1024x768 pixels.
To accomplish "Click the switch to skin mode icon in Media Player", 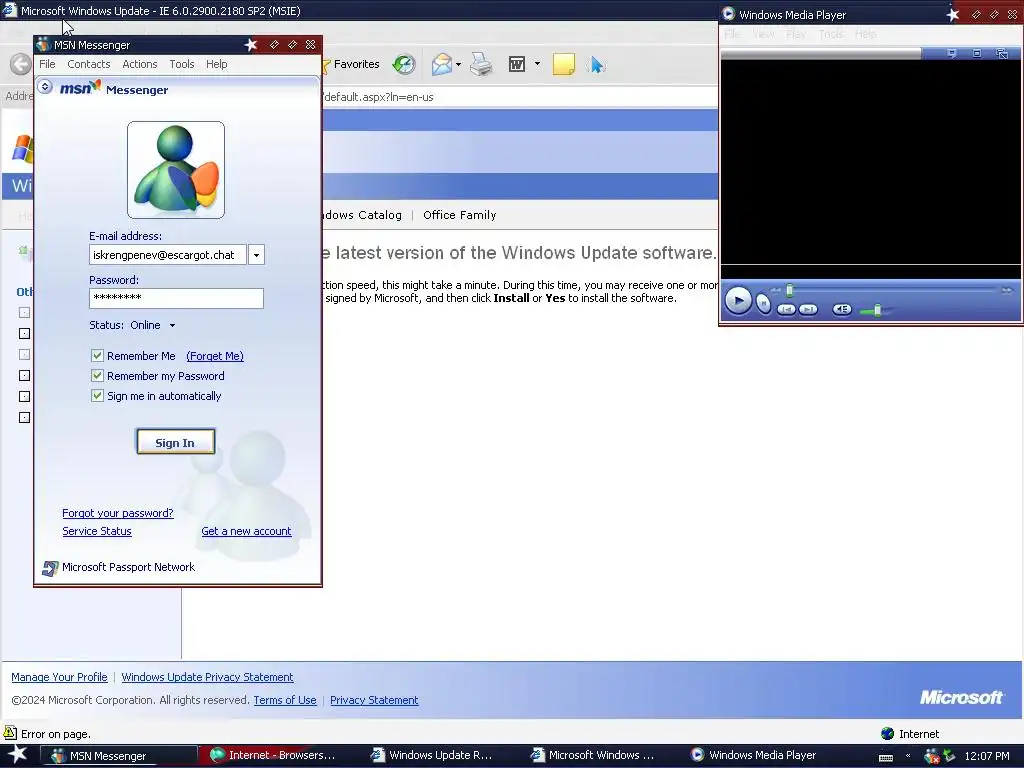I will [1002, 53].
